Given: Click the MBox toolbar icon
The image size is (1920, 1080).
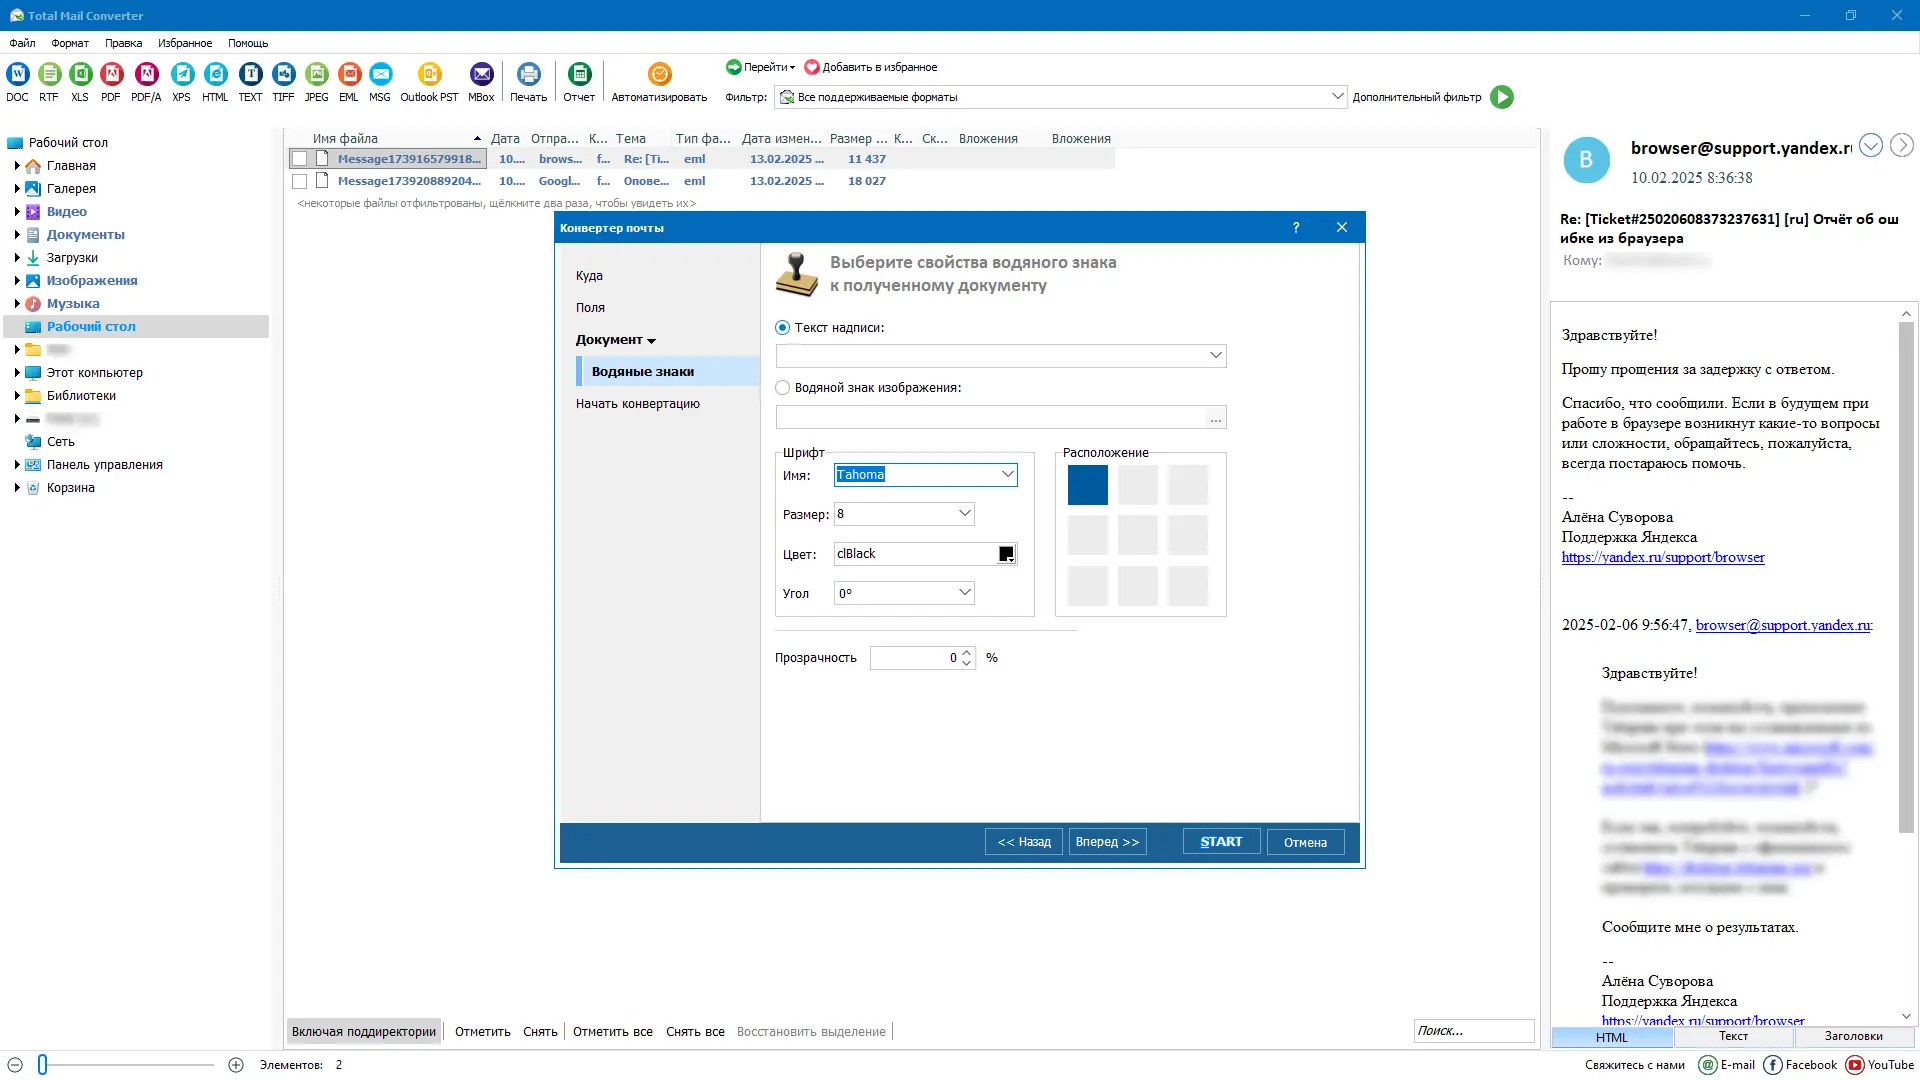Looking at the screenshot, I should (x=481, y=74).
